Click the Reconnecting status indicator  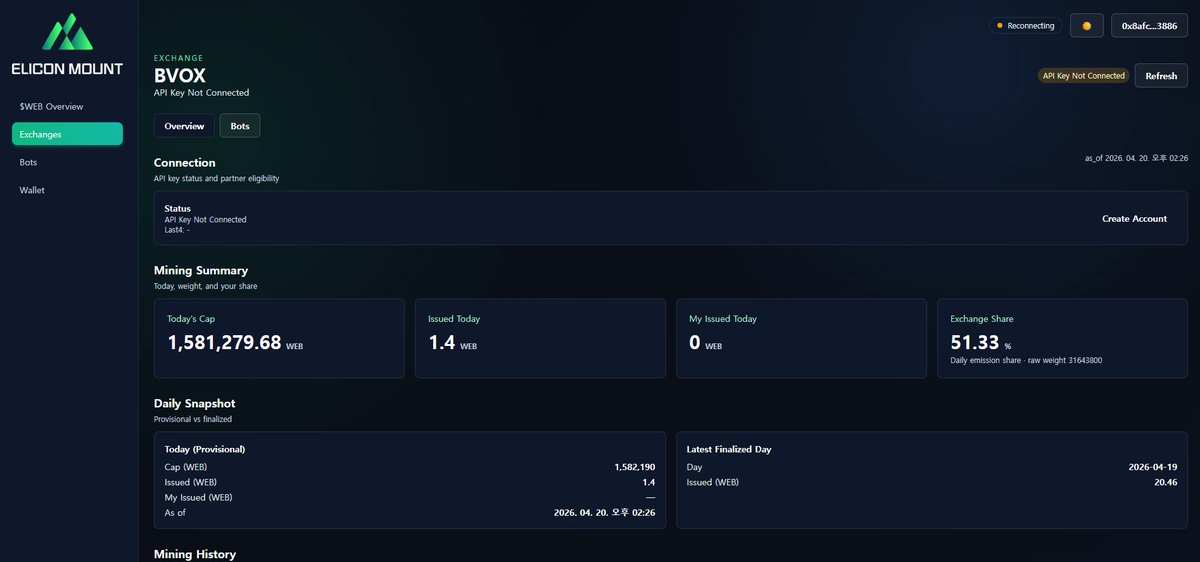coord(1026,26)
